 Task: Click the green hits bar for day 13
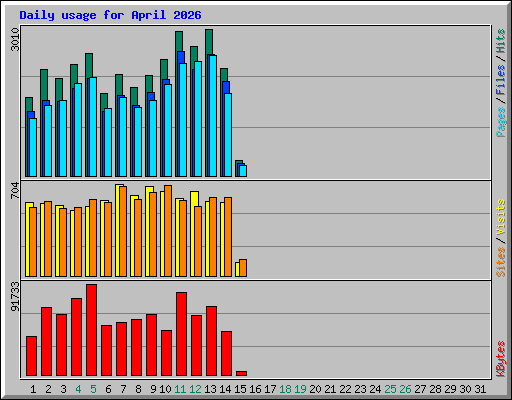point(209,42)
